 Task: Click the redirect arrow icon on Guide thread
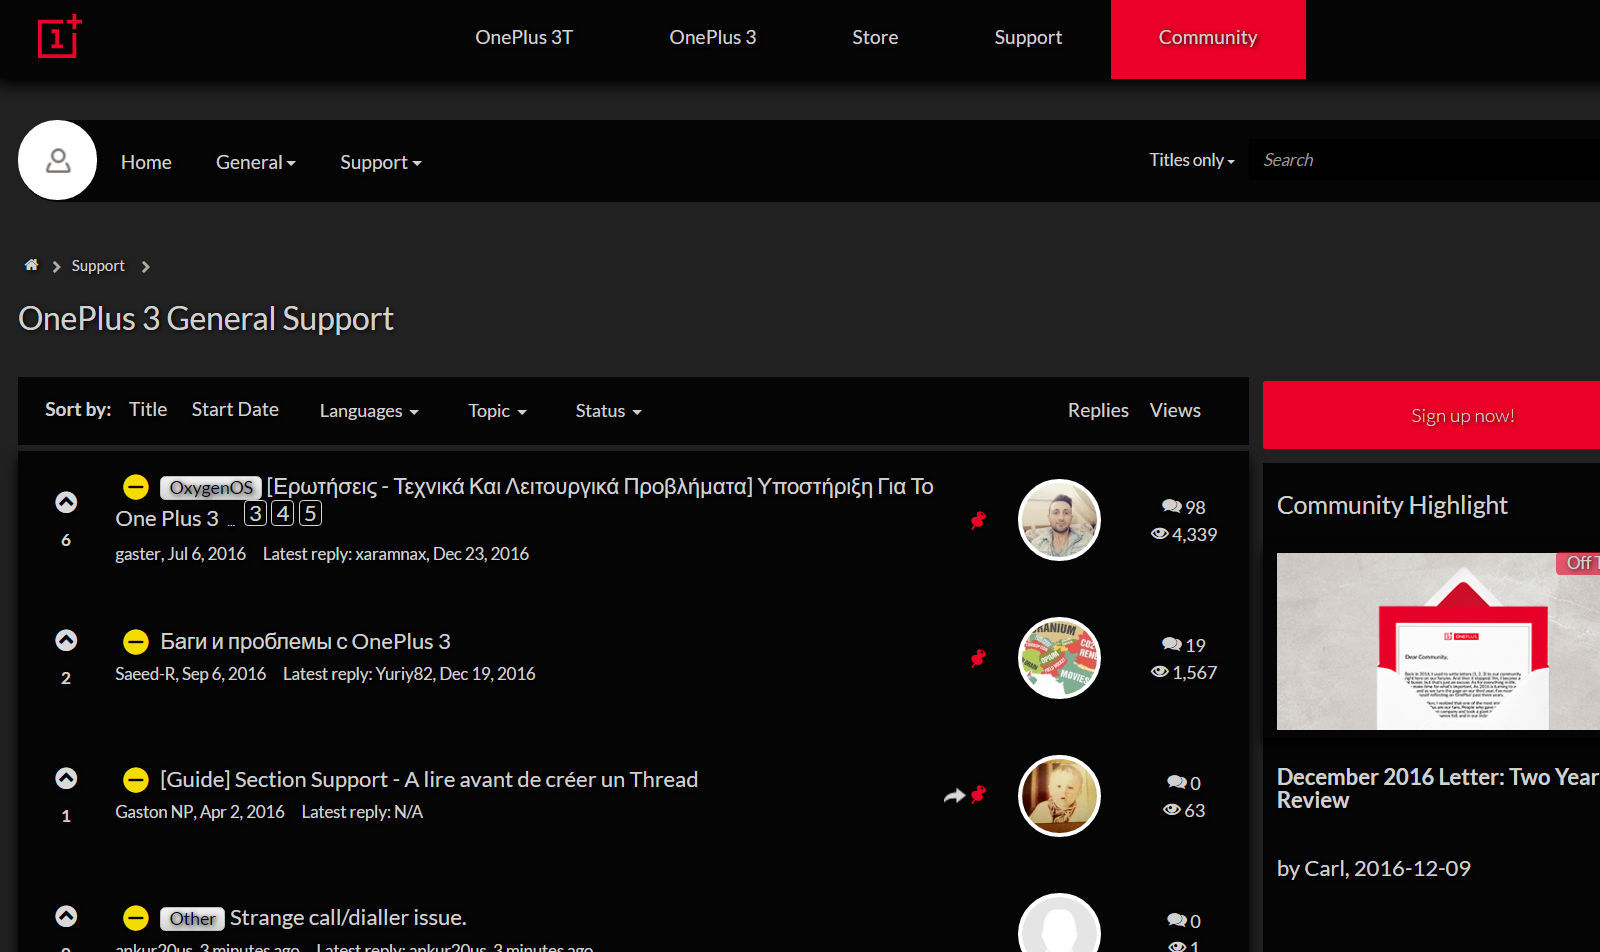click(x=954, y=796)
